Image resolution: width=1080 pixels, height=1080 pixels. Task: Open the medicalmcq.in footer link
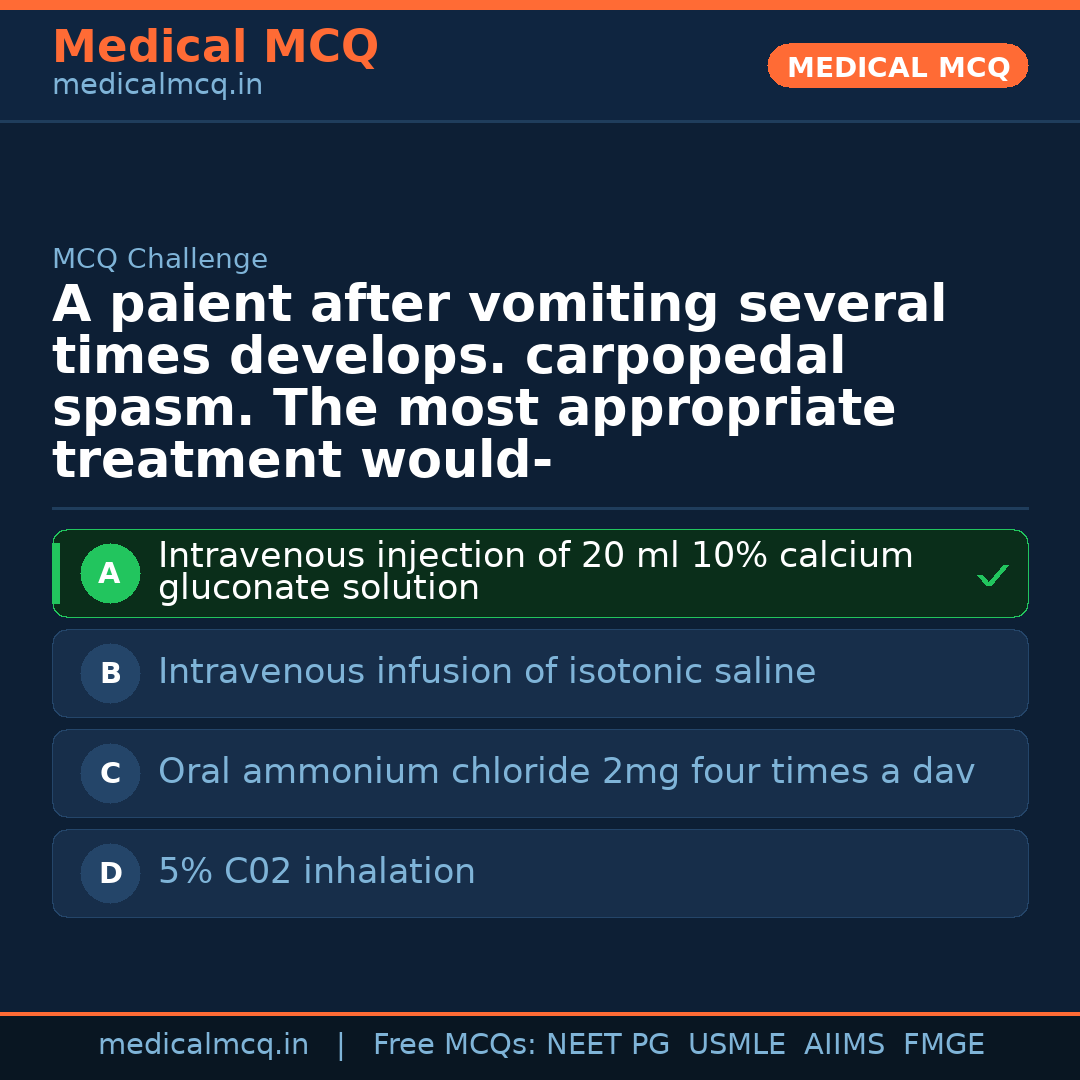click(203, 1045)
